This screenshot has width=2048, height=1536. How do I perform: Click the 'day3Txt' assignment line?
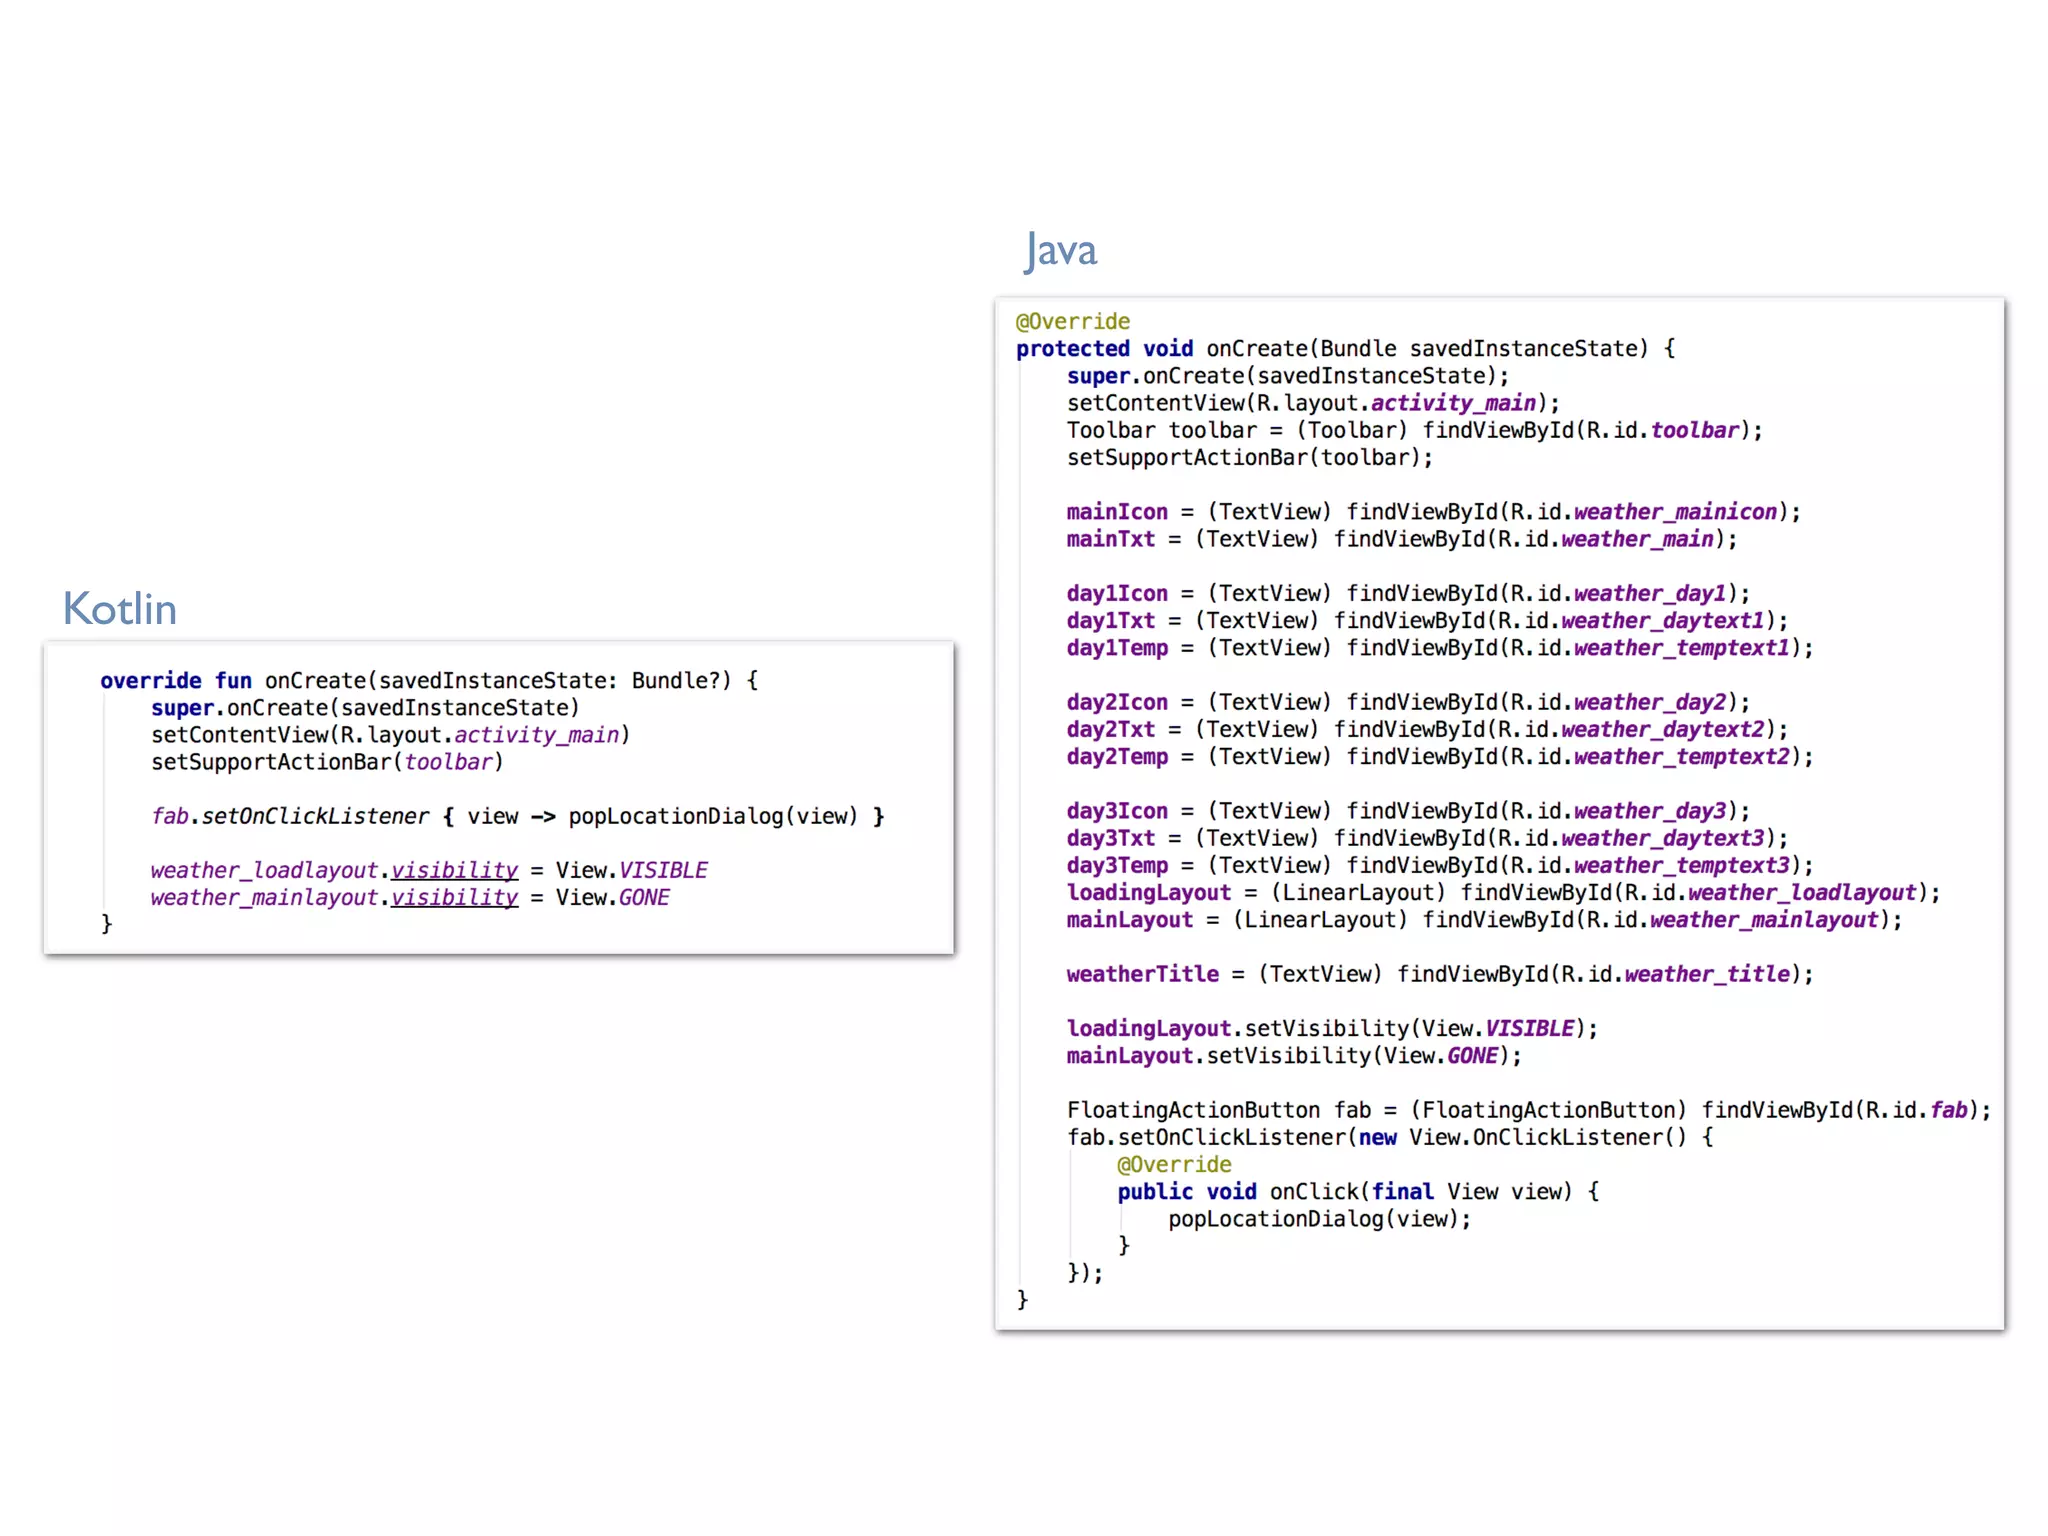pos(1427,838)
